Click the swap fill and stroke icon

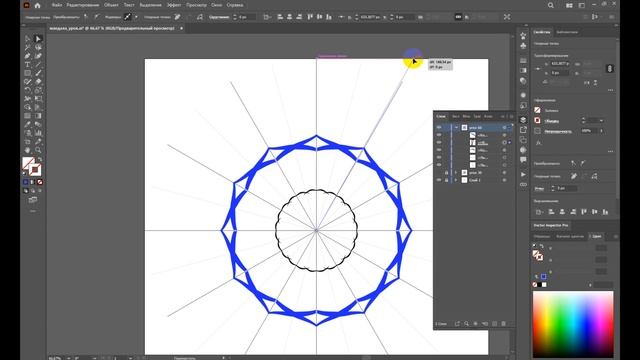point(40,160)
